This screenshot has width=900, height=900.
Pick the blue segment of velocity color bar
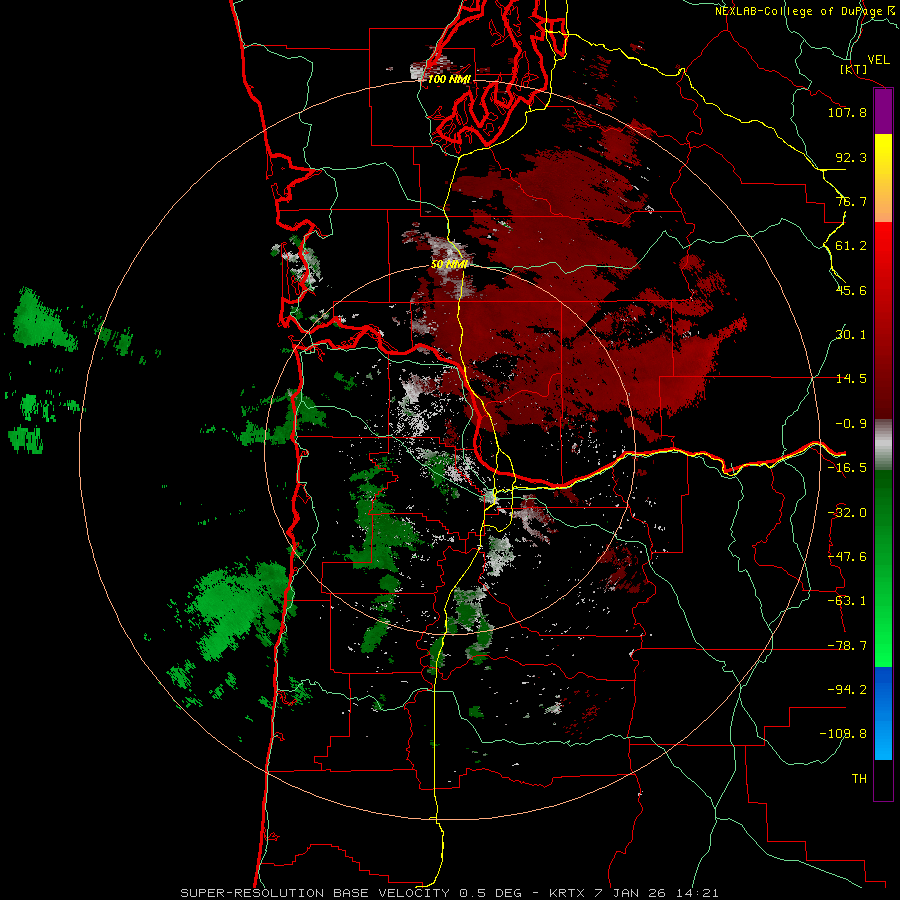coord(883,713)
